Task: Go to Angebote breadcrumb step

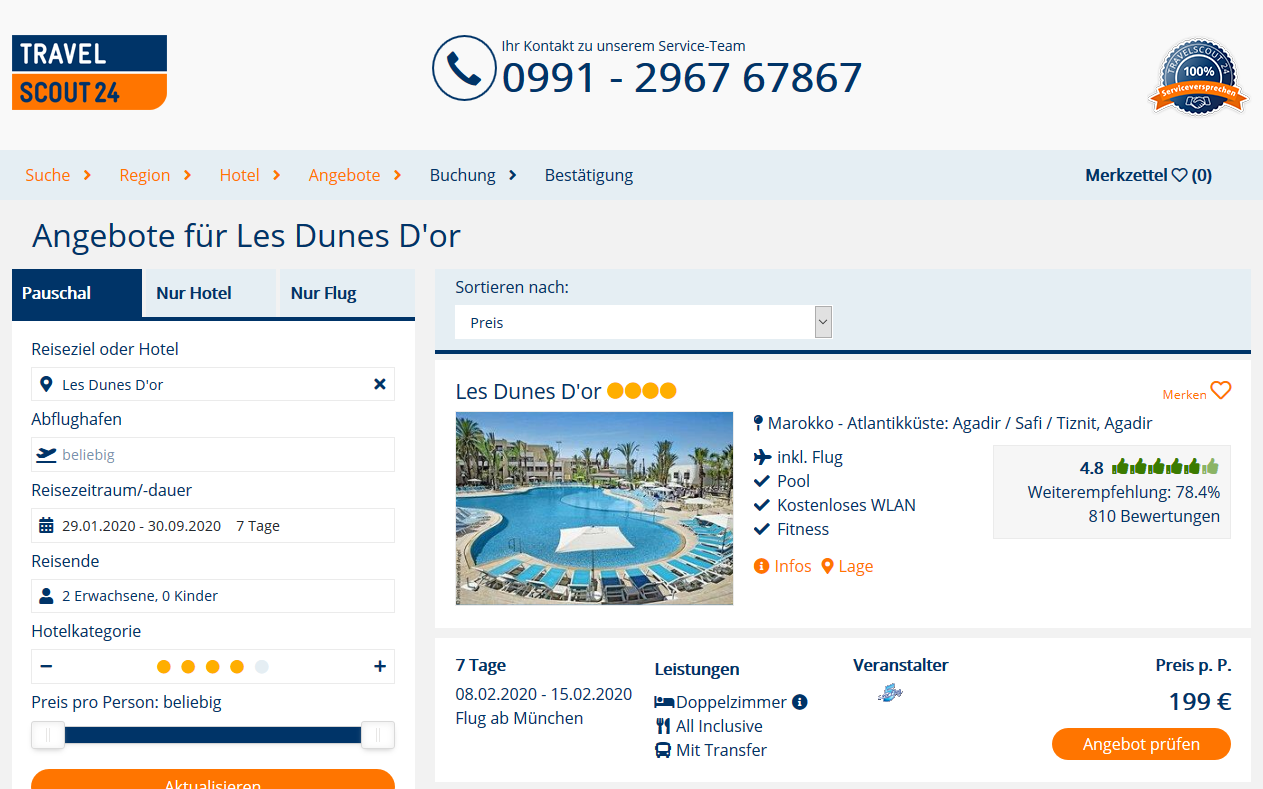Action: point(345,175)
